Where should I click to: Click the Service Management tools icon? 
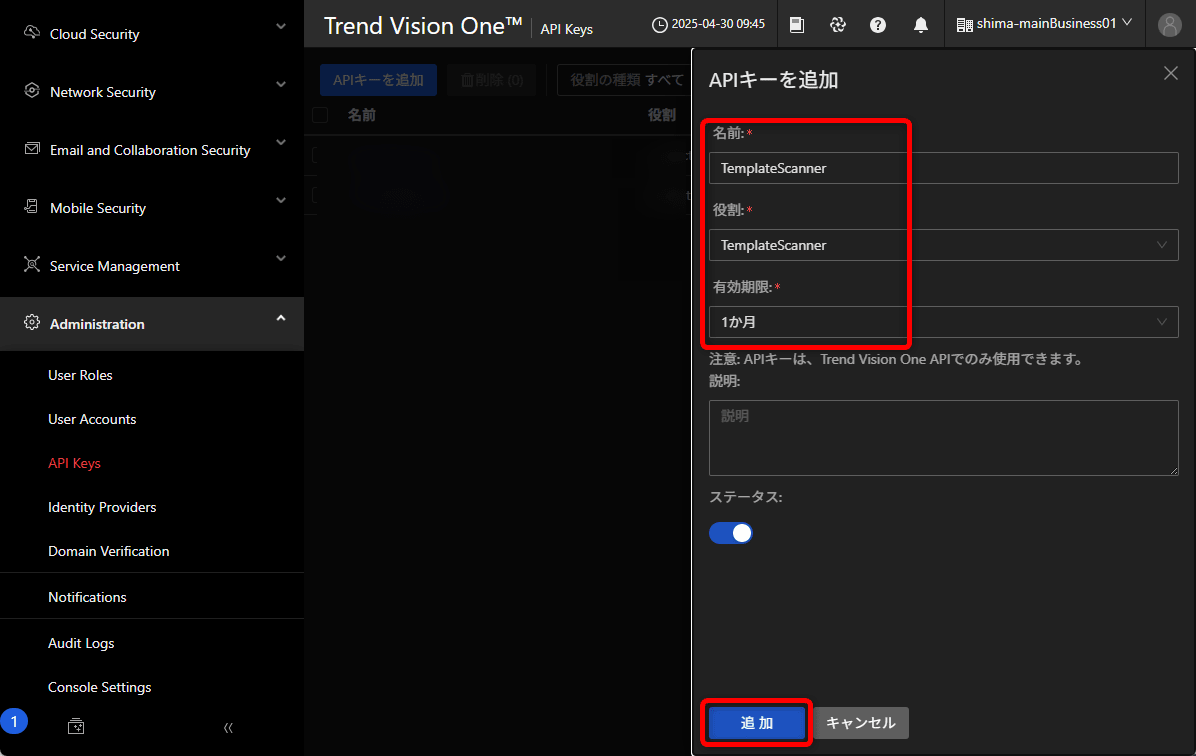31,264
